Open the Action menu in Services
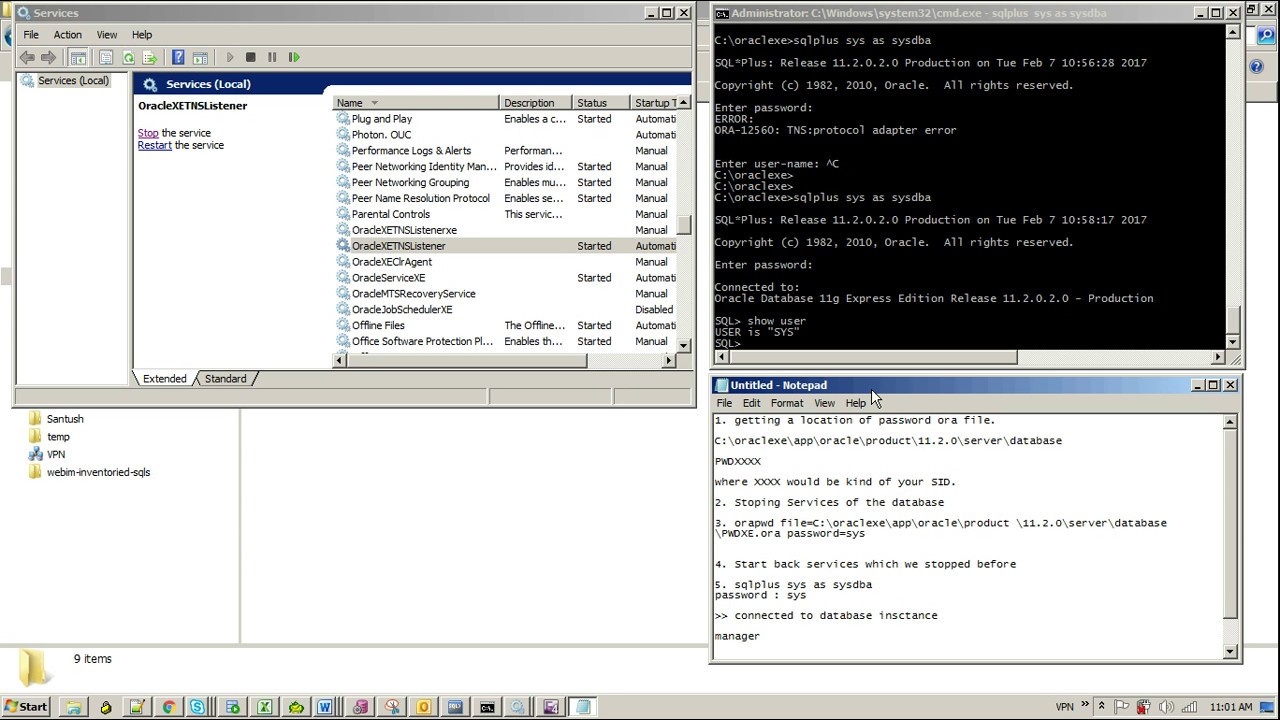The image size is (1280, 720). pyautogui.click(x=68, y=35)
